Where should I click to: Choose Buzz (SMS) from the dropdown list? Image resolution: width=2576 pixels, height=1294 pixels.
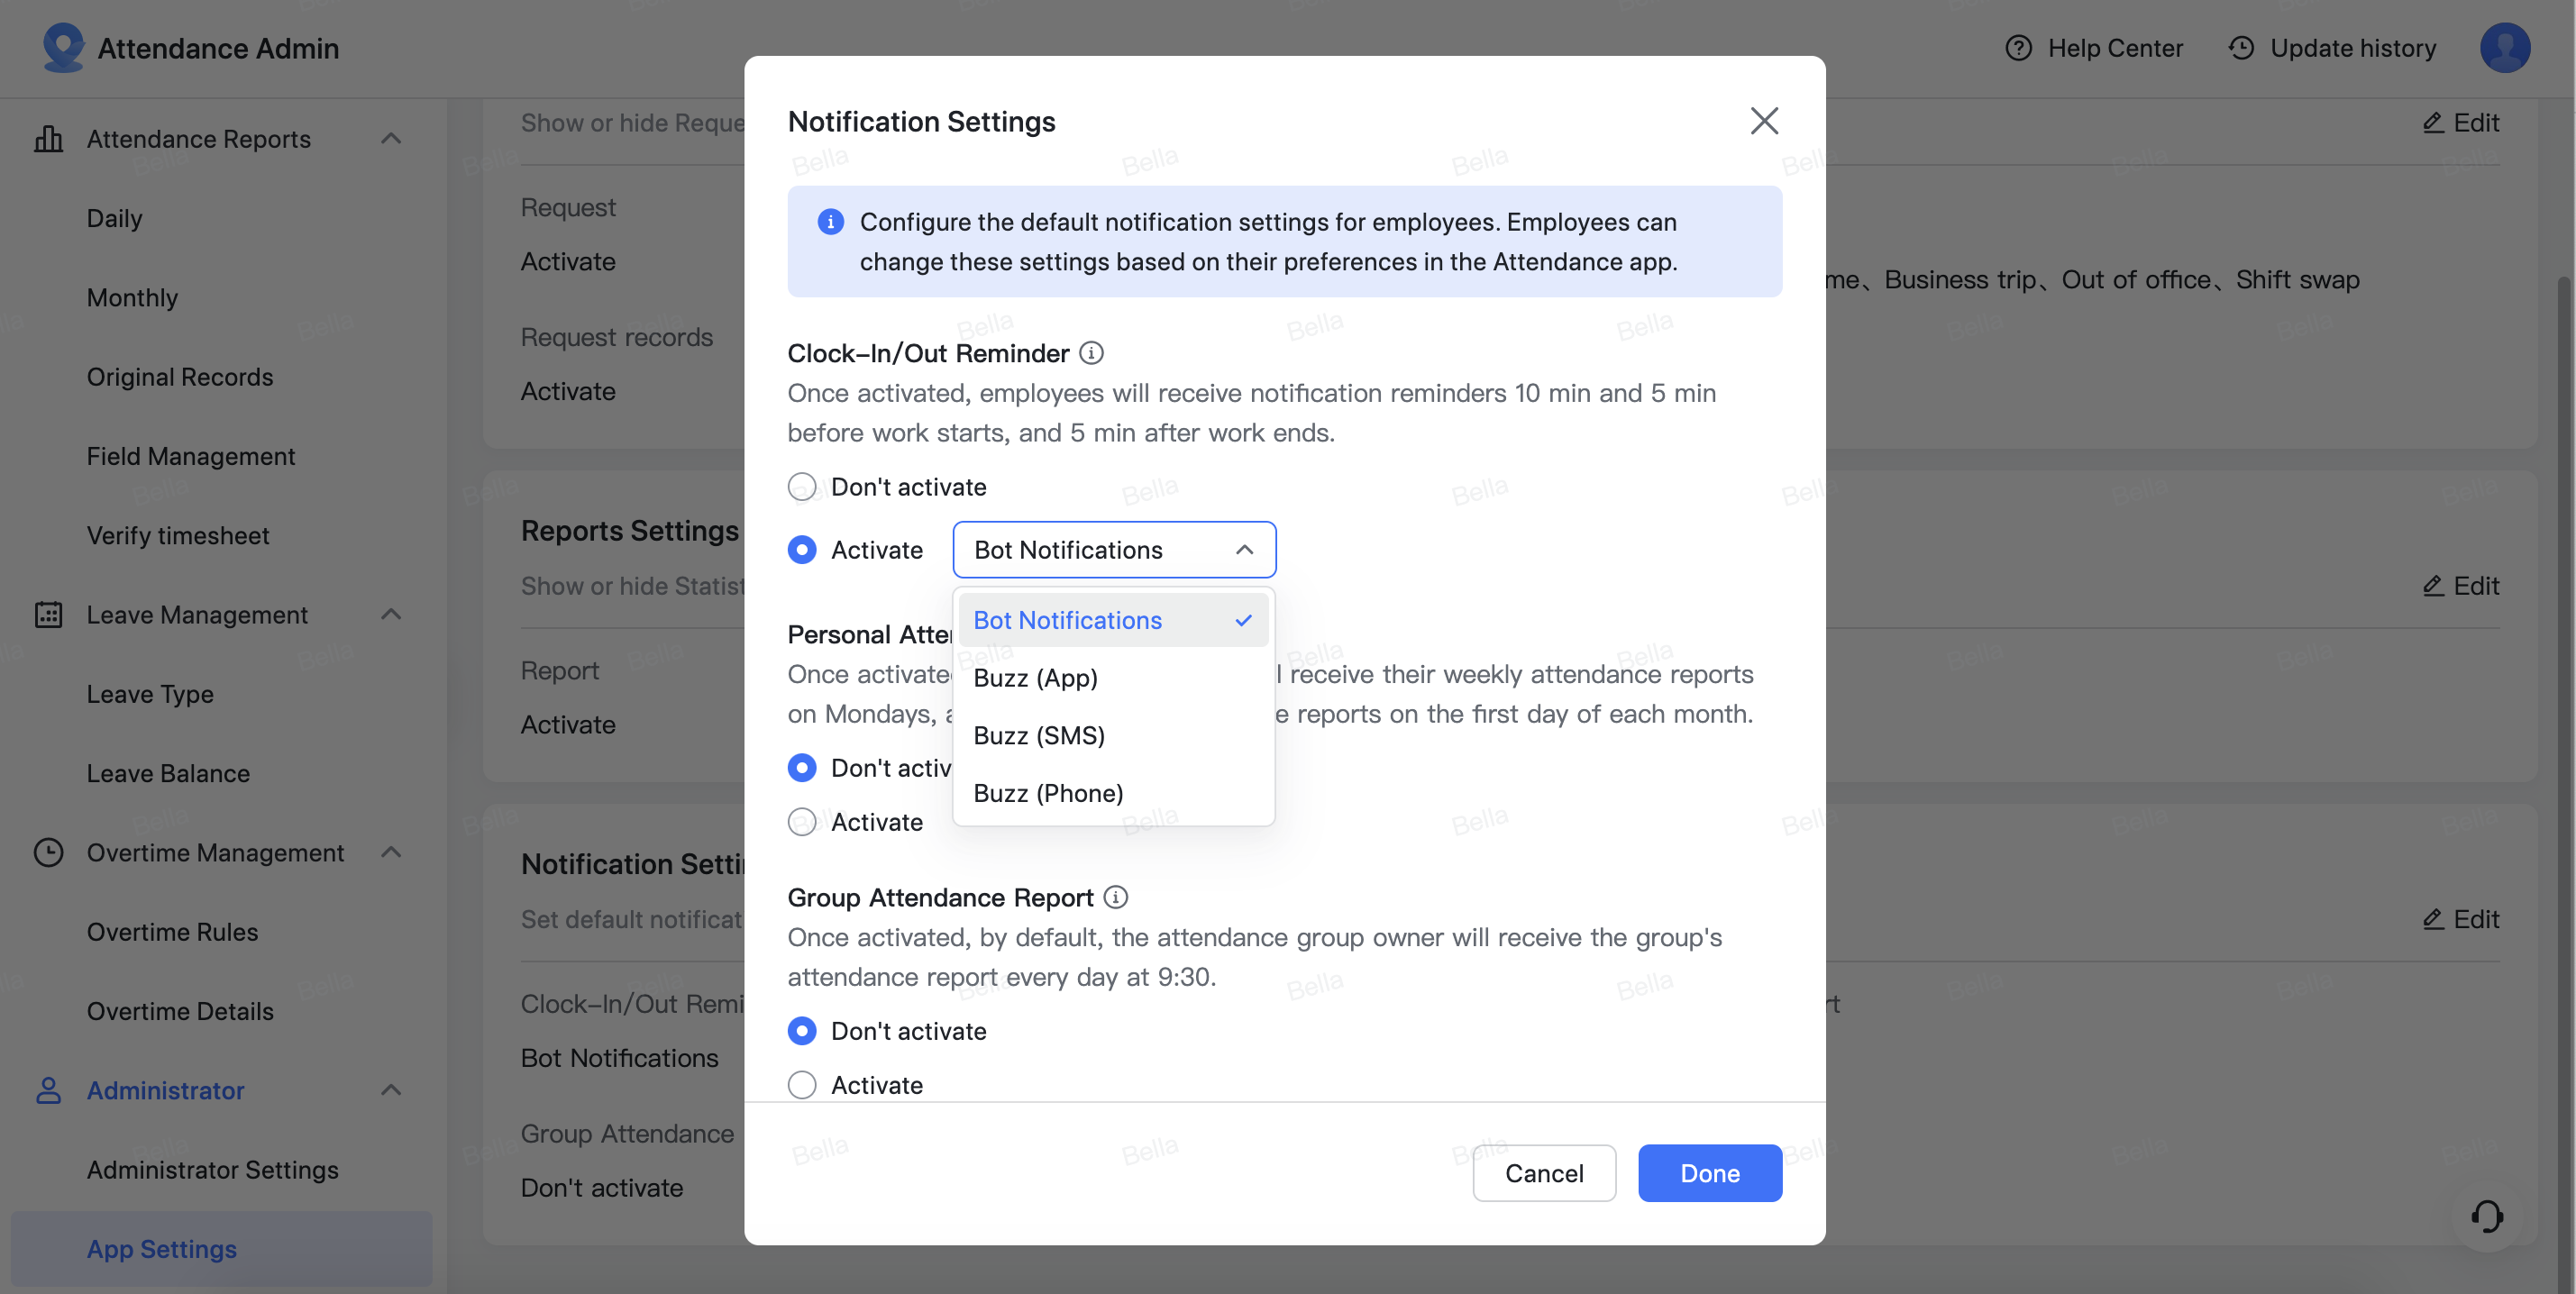point(1039,736)
